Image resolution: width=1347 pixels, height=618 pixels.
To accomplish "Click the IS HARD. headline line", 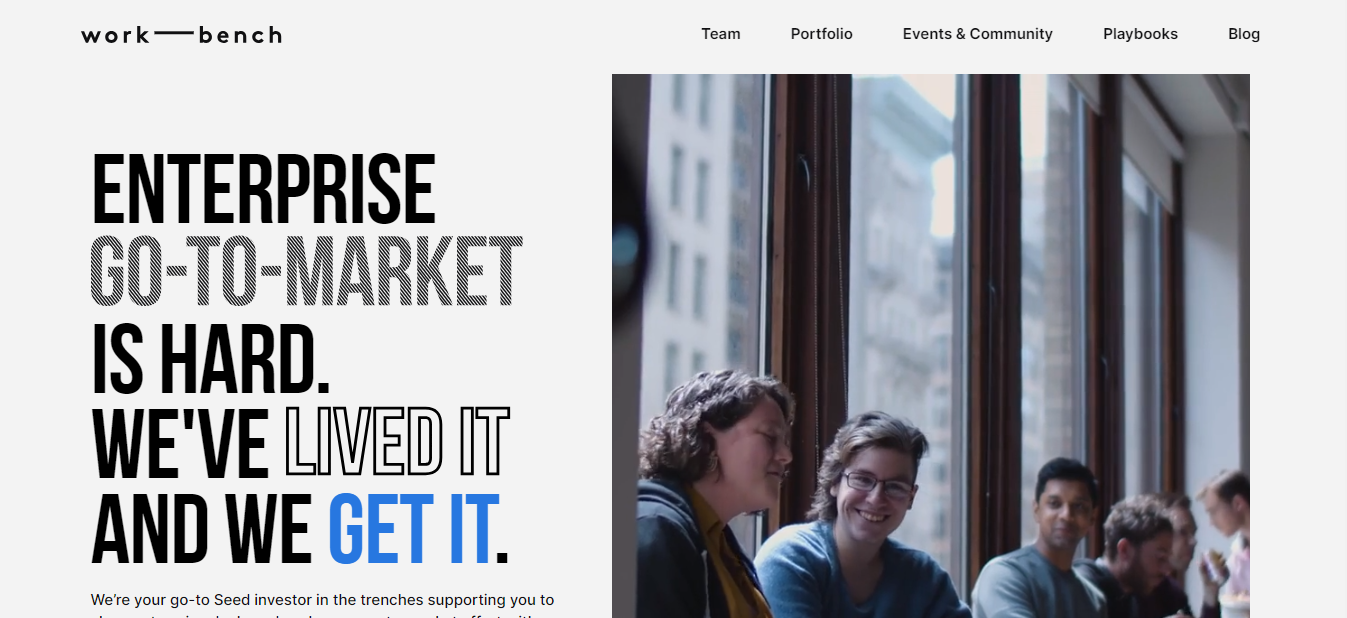I will tap(211, 359).
